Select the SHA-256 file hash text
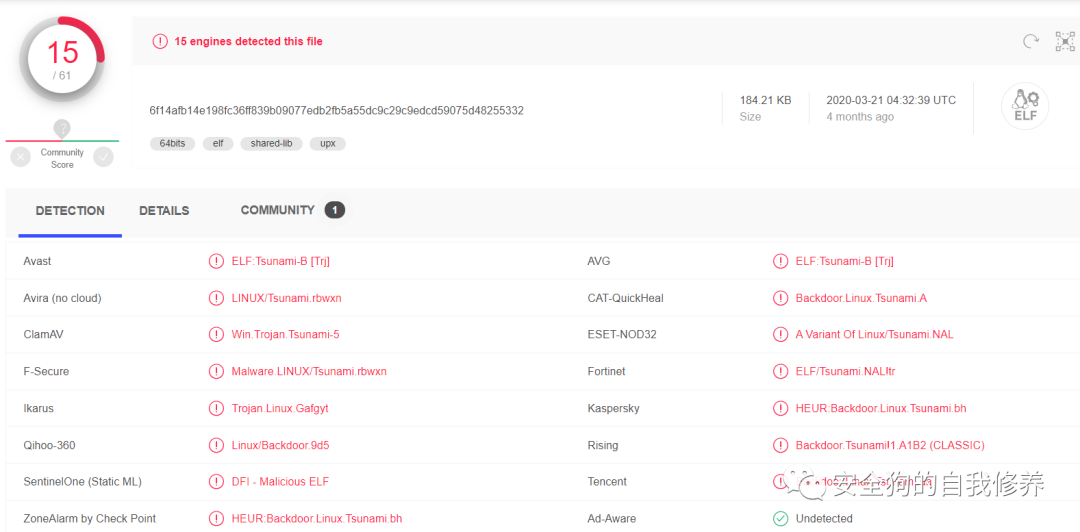This screenshot has width=1080, height=532. pos(337,110)
